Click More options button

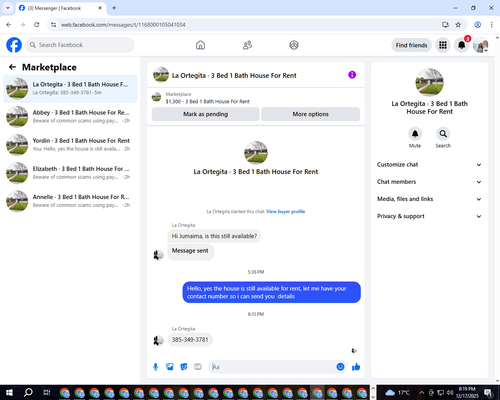coord(310,114)
